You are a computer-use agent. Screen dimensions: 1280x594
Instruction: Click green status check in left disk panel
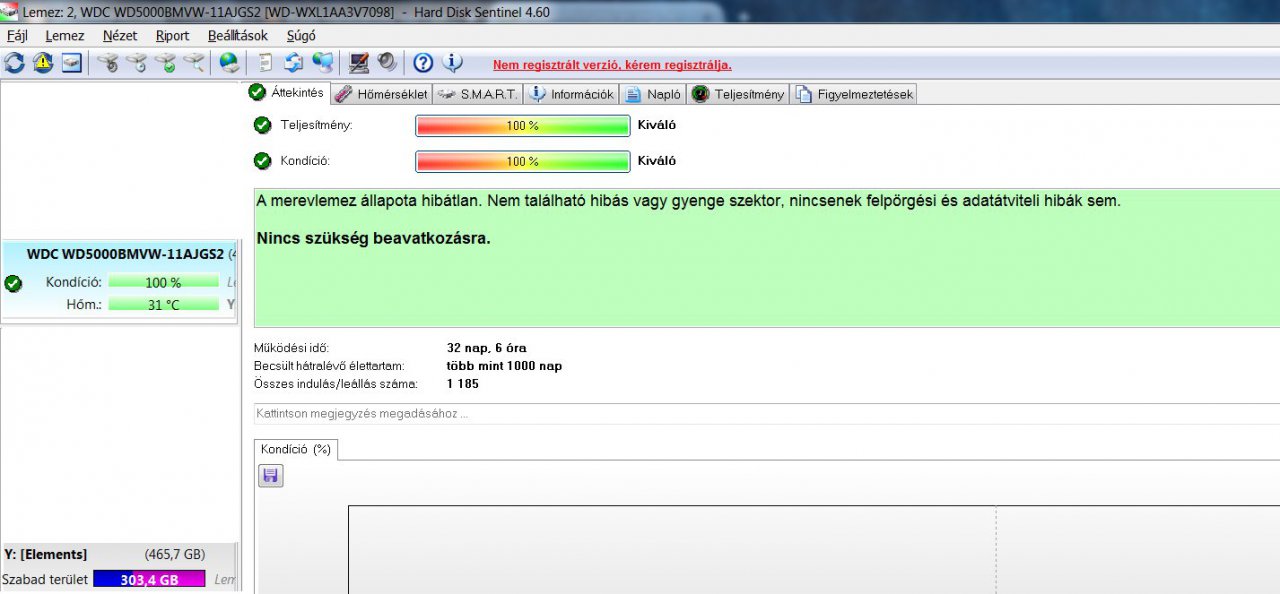(x=13, y=283)
